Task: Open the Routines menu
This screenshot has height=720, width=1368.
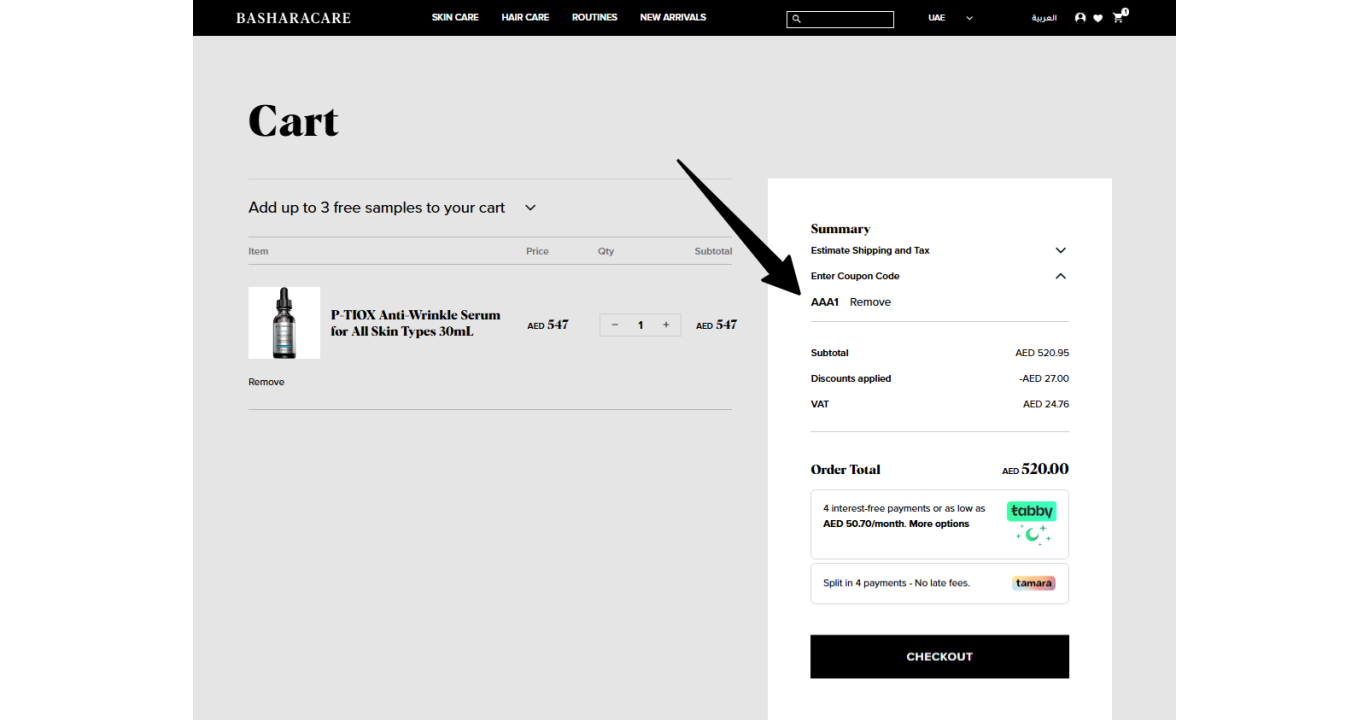Action: coord(594,18)
